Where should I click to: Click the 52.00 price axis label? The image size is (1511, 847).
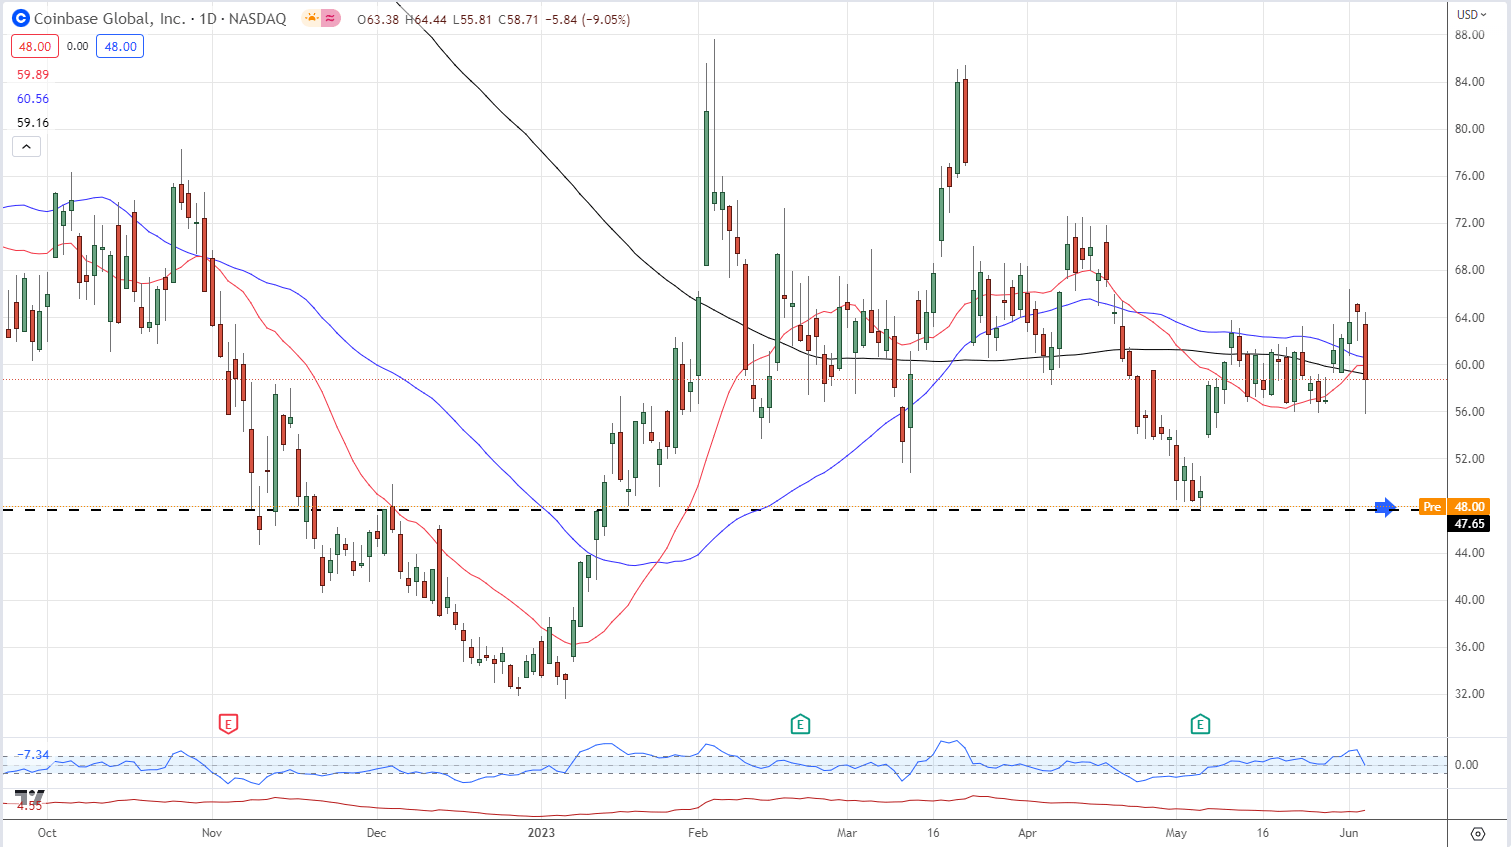pos(1470,459)
